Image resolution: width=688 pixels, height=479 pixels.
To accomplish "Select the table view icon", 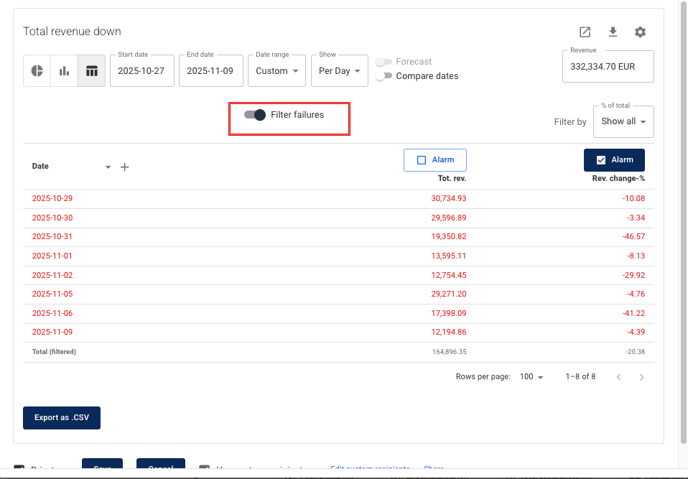I will [x=91, y=71].
